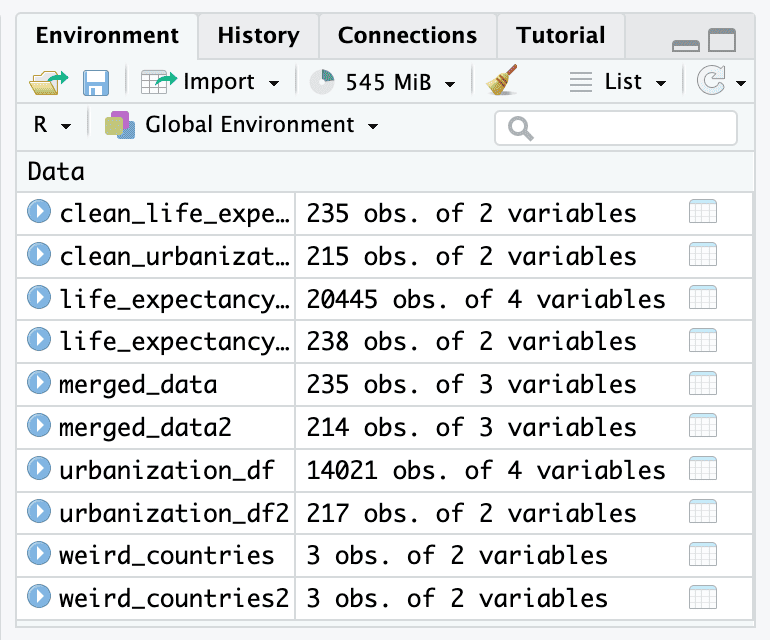Click the memory usage pie chart icon

pyautogui.click(x=323, y=82)
